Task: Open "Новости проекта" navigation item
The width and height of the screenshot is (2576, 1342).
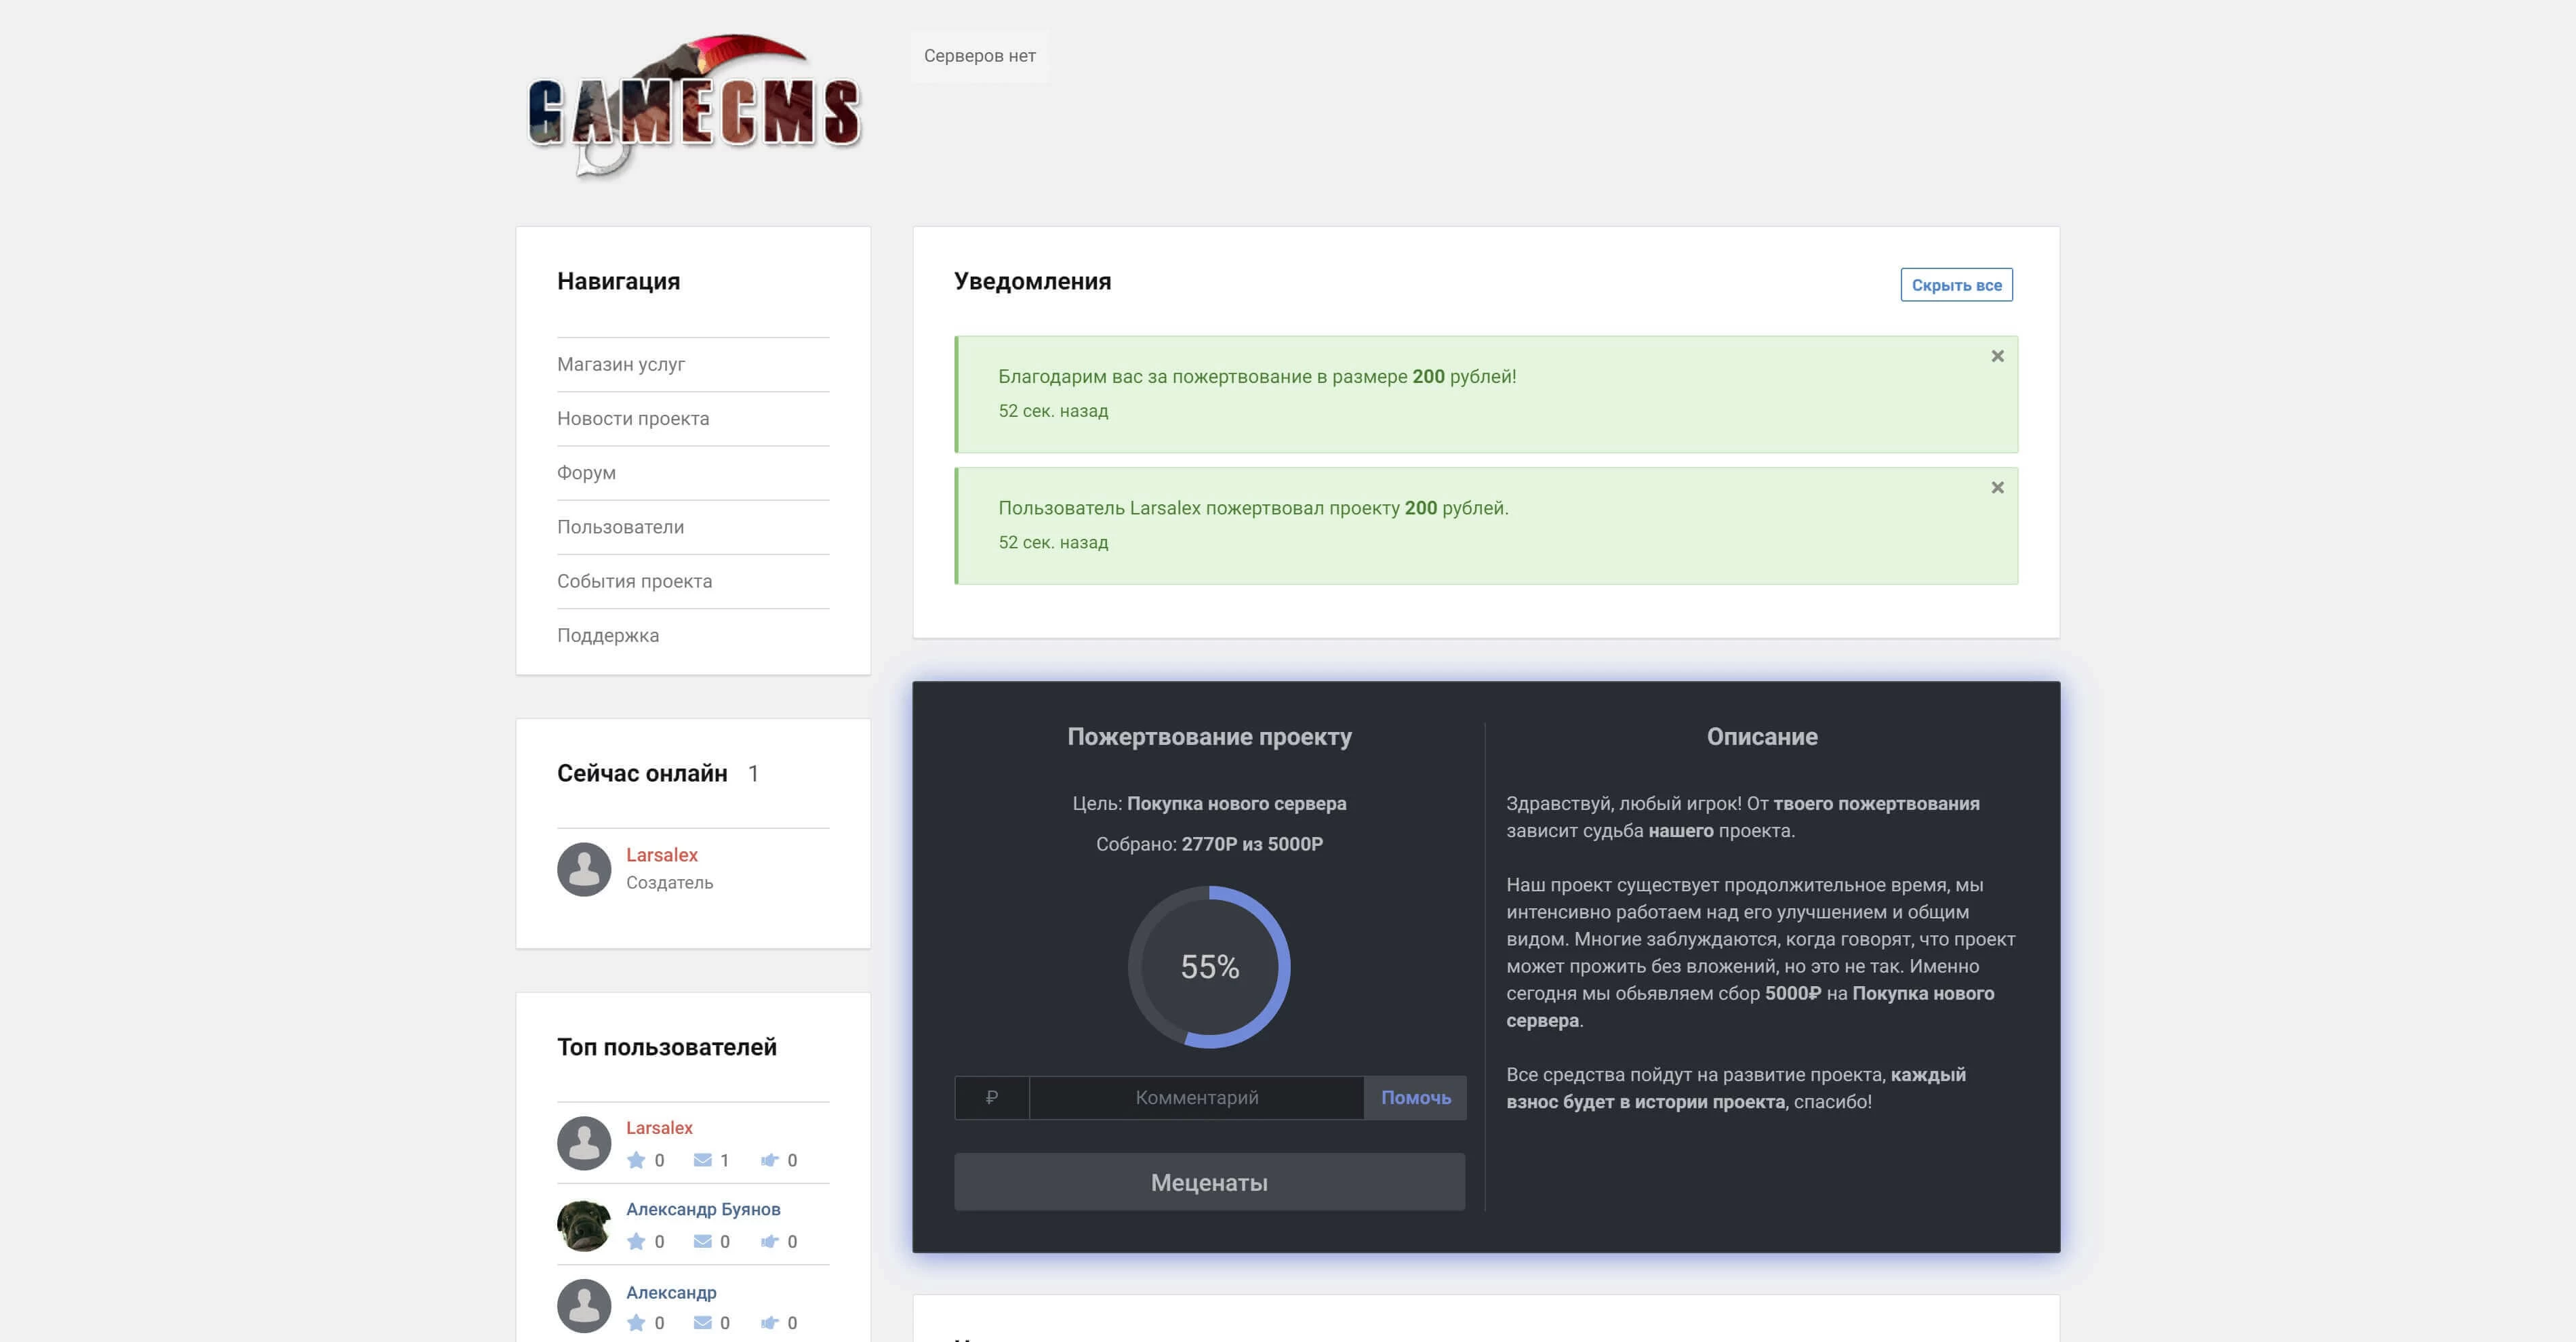Action: pos(633,418)
